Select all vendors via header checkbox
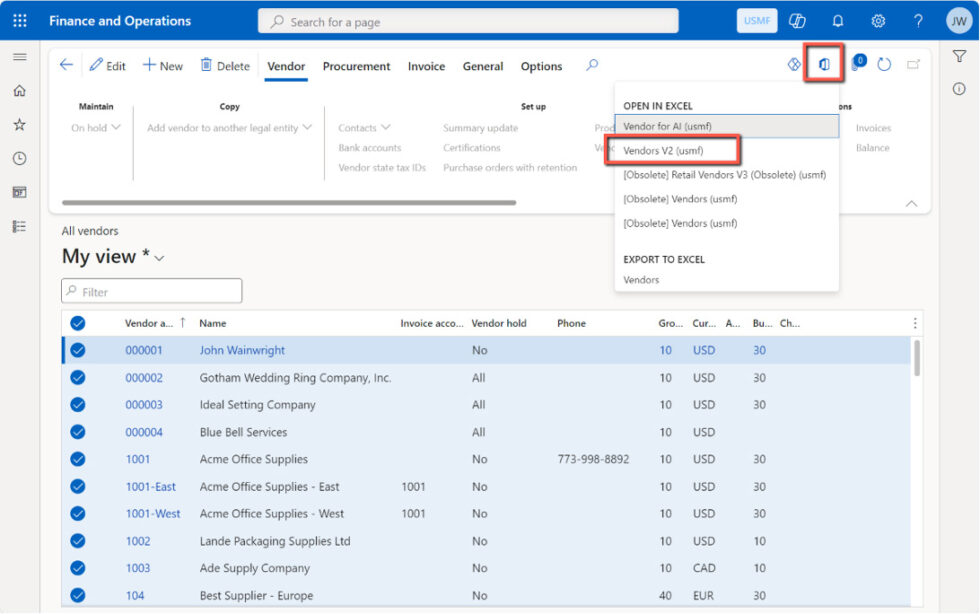Image resolution: width=980 pixels, height=614 pixels. [x=77, y=323]
